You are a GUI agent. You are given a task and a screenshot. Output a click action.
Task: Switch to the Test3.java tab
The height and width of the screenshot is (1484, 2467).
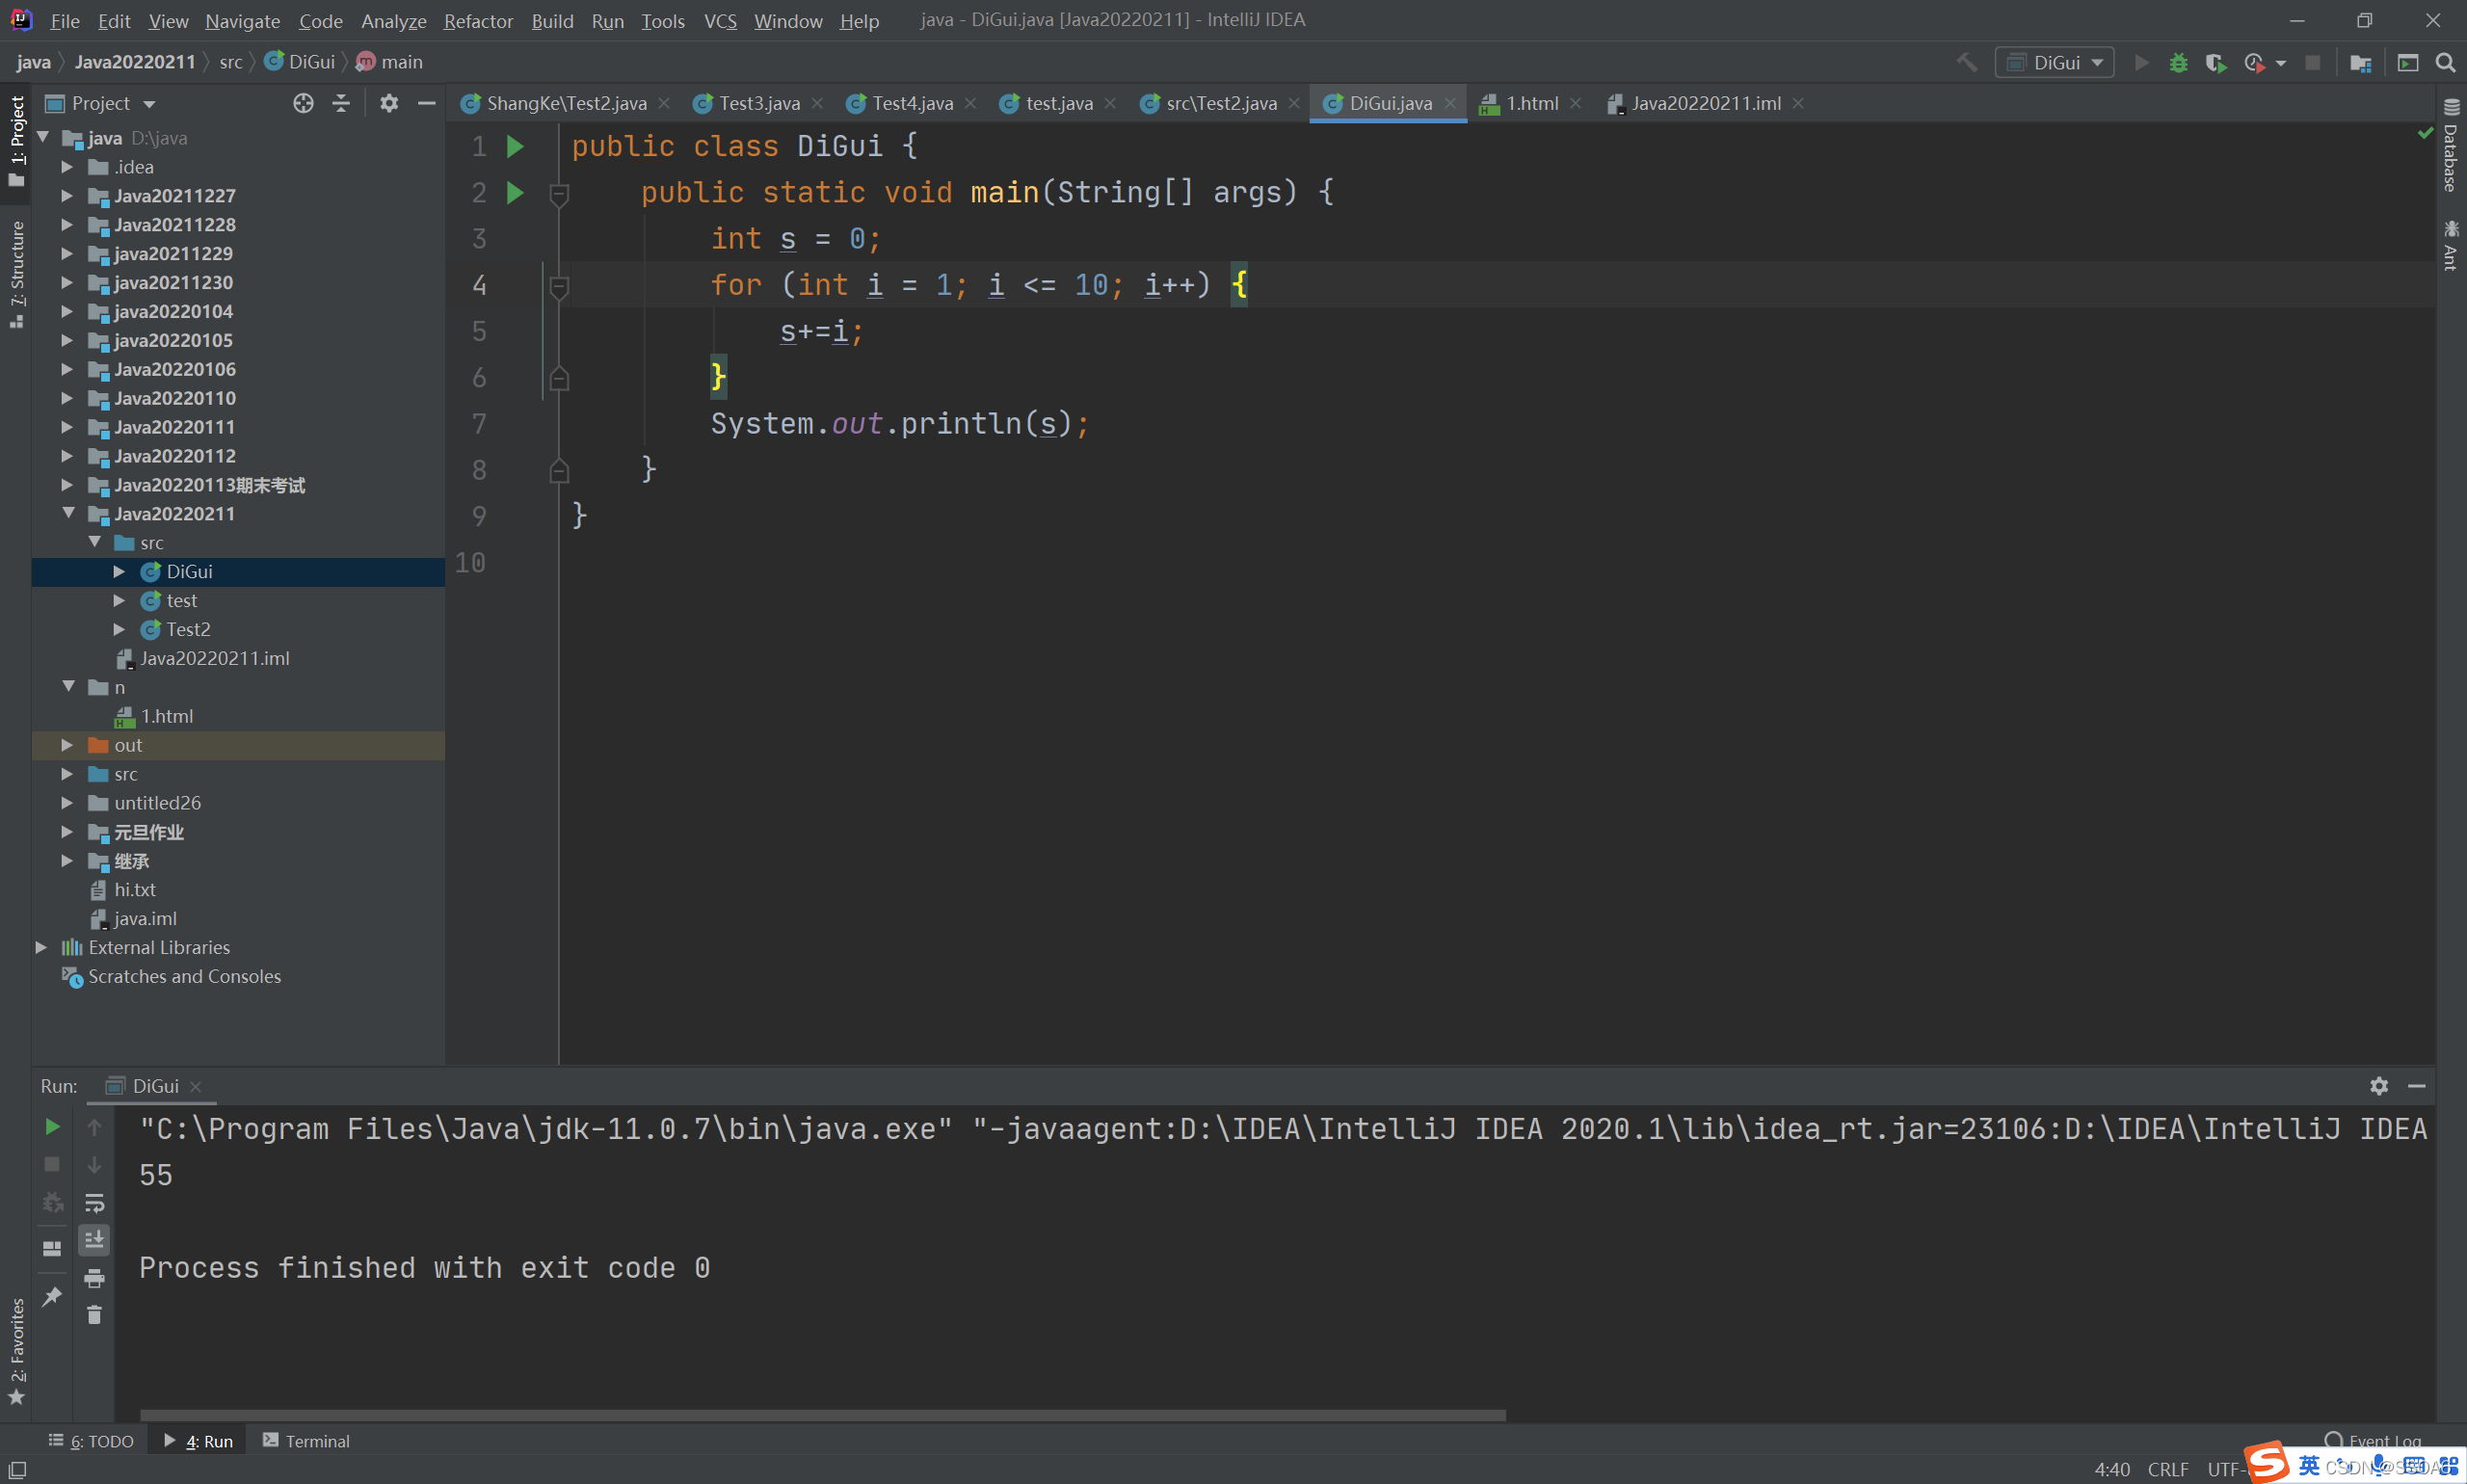[x=759, y=103]
